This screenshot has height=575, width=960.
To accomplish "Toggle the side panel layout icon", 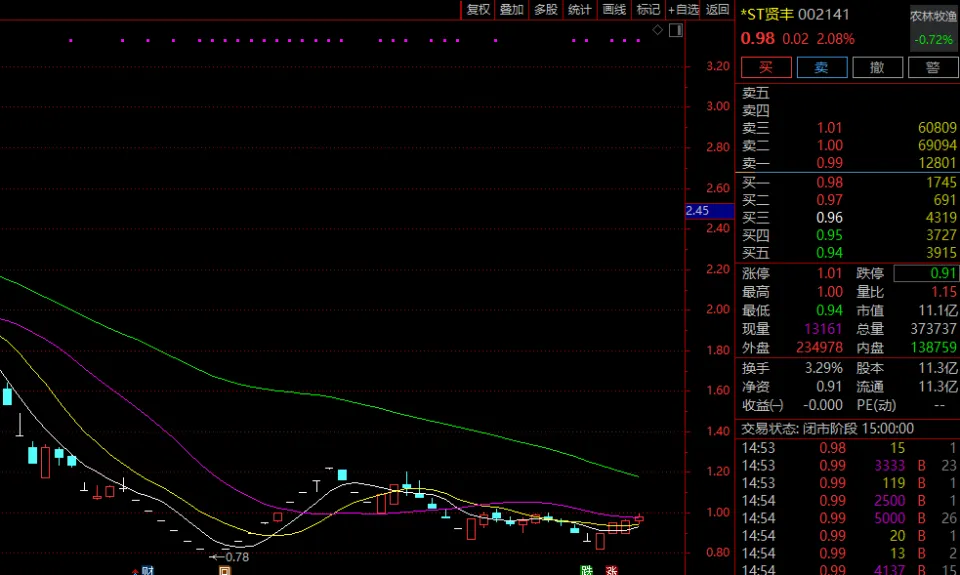I will 675,31.
